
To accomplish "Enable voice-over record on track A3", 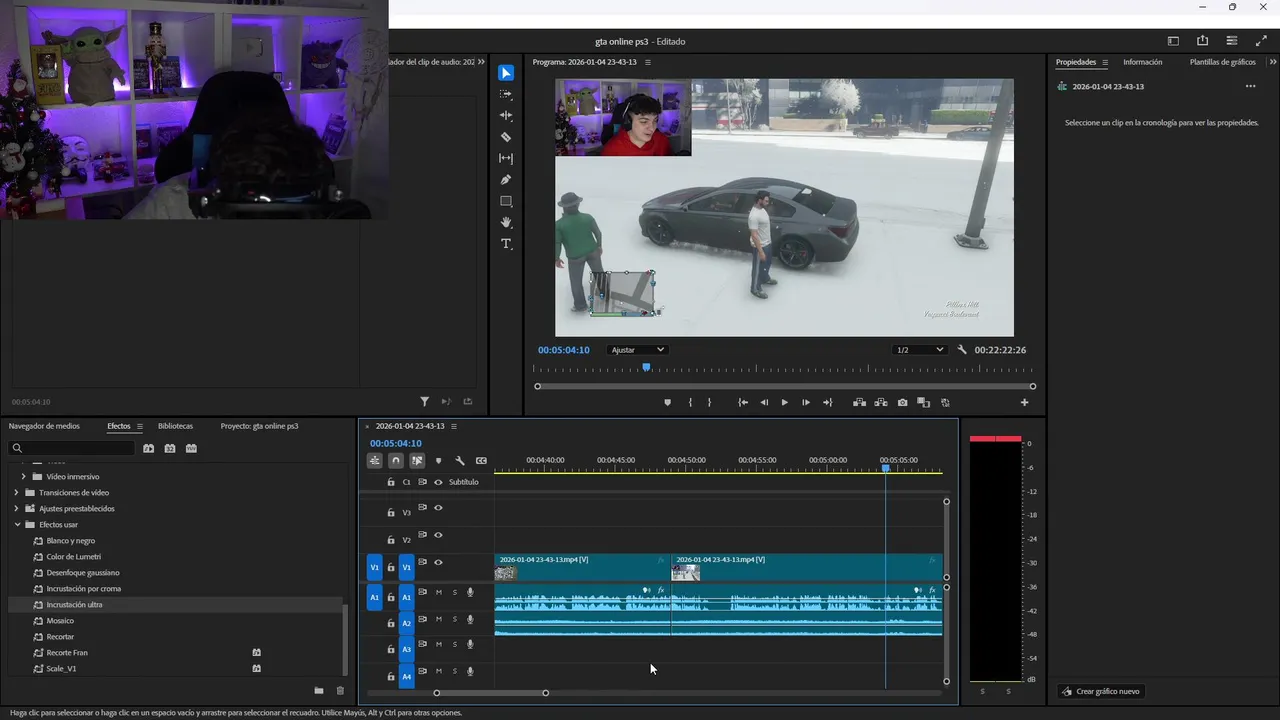I will 470,645.
